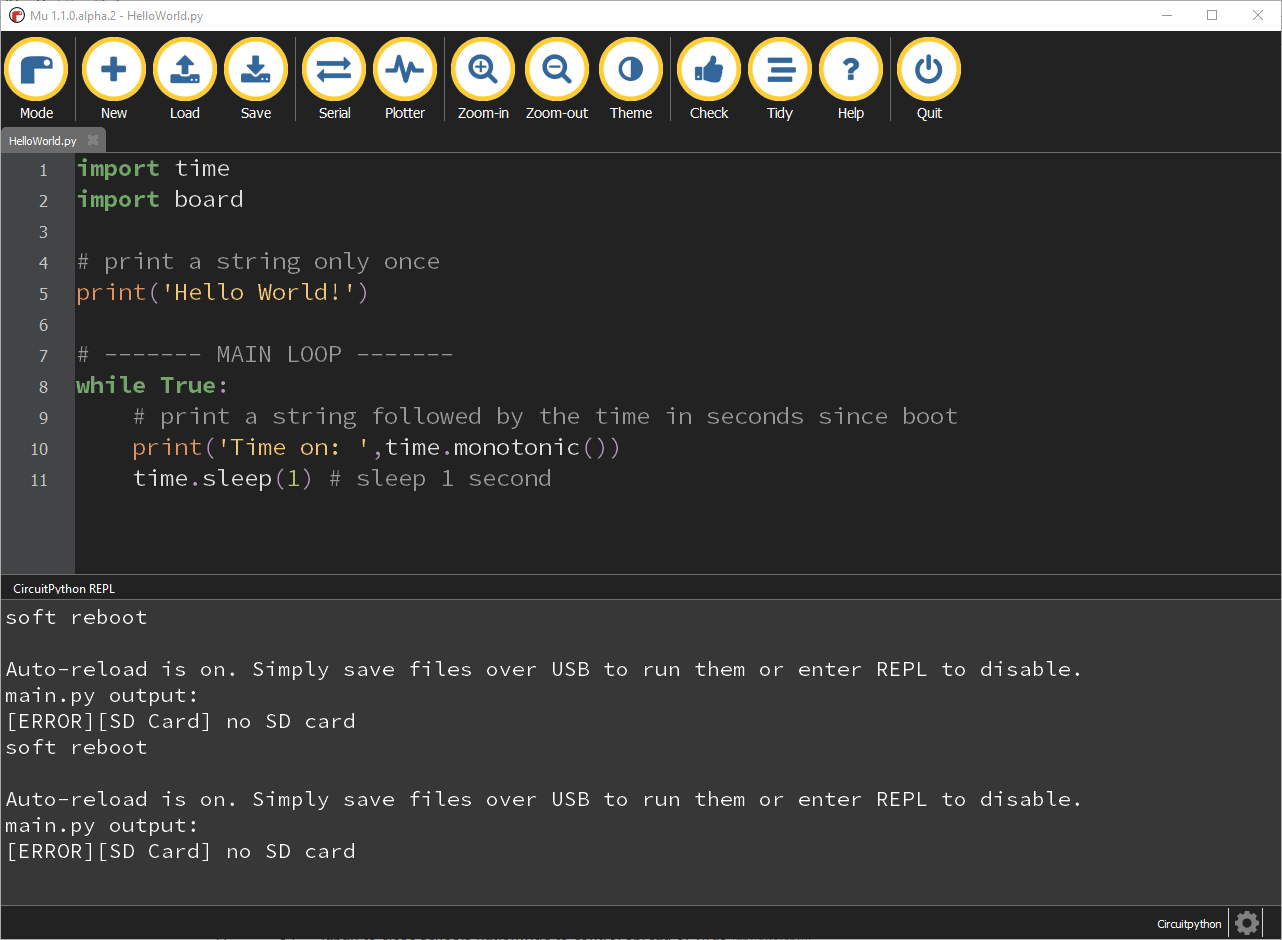Click the time.sleep(1) line

342,479
